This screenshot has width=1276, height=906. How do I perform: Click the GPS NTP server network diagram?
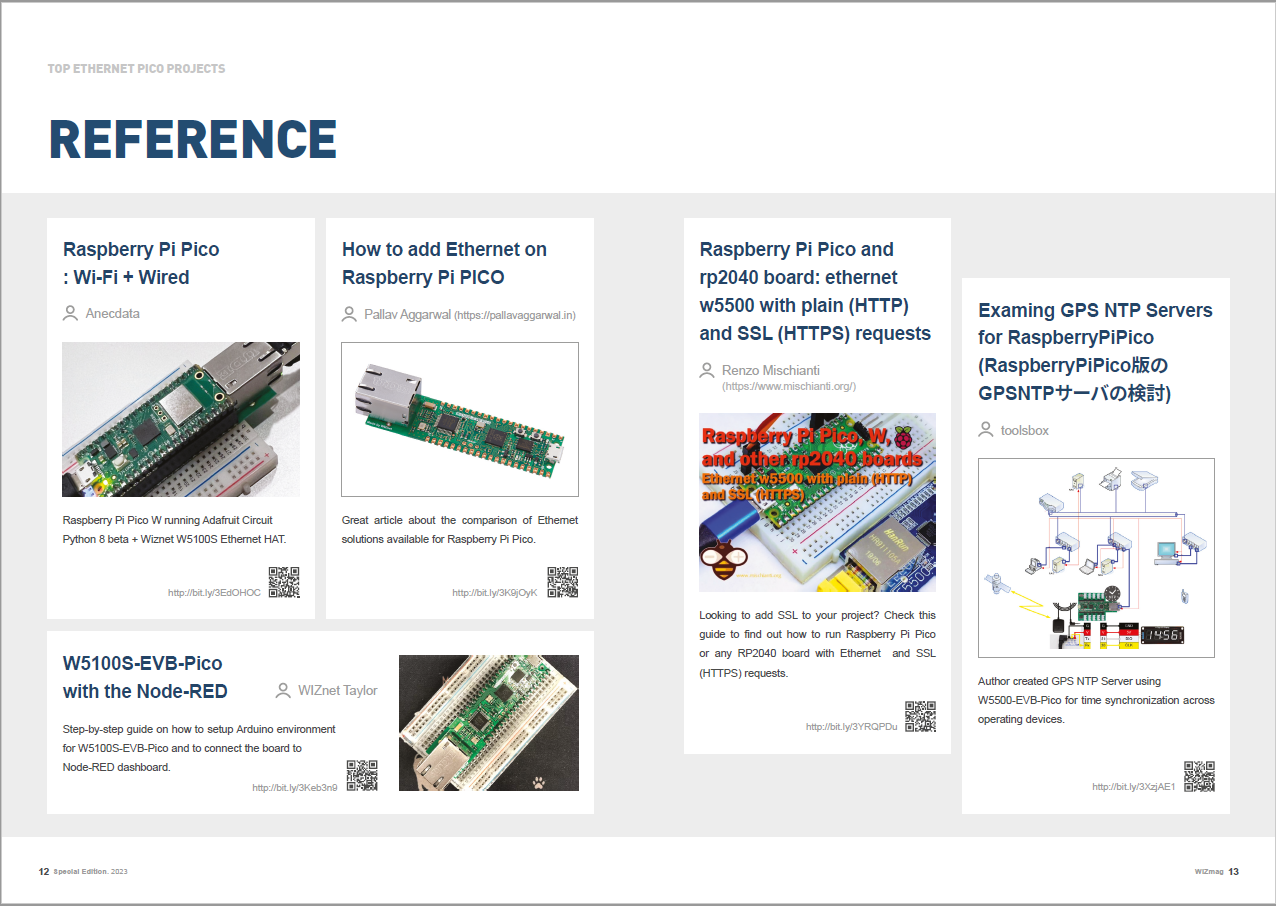coord(1096,558)
